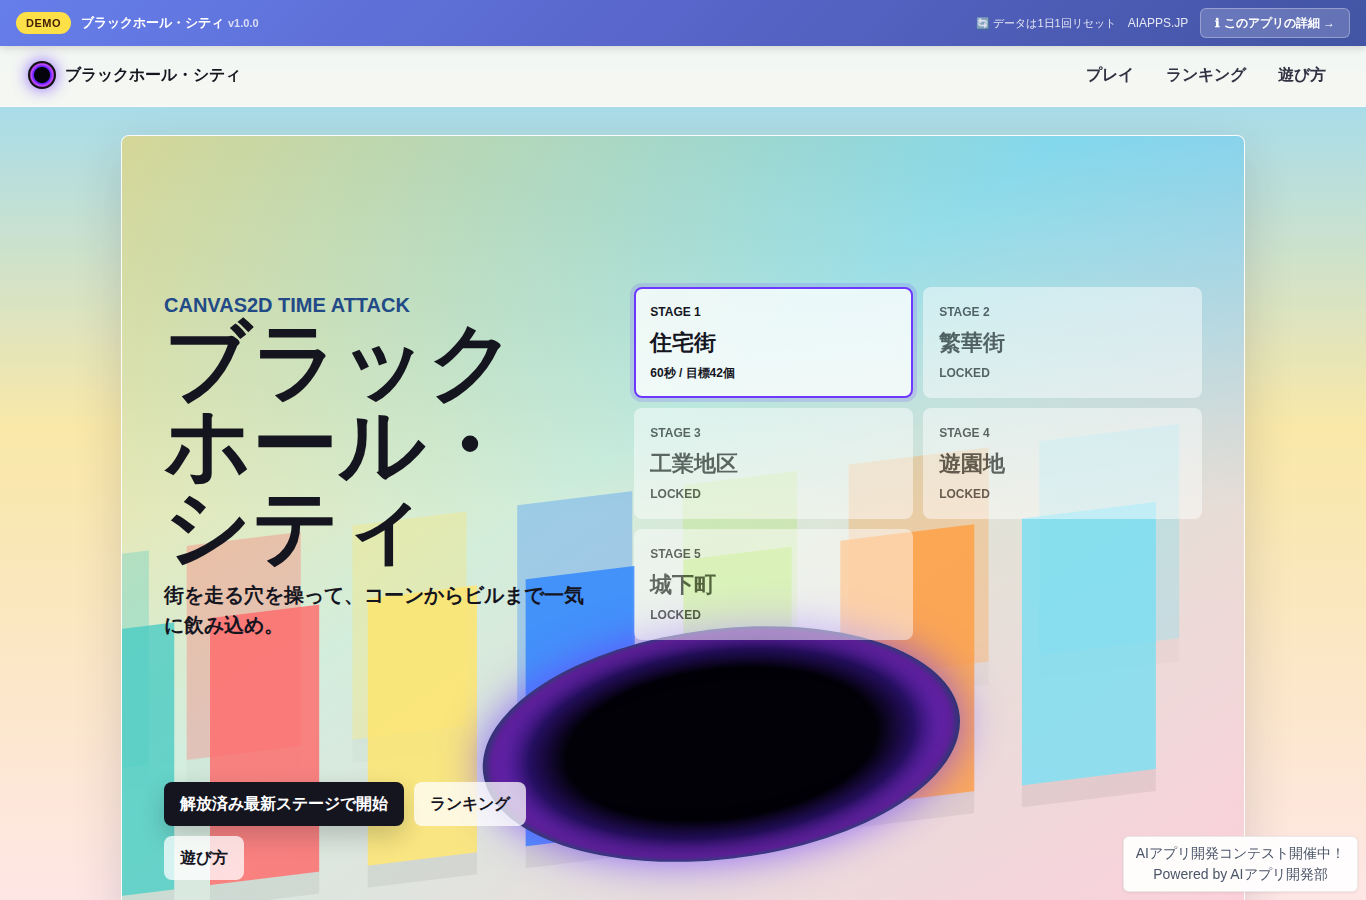This screenshot has width=1366, height=900.
Task: Click the このアプリの詳細 button
Action: [x=1274, y=23]
